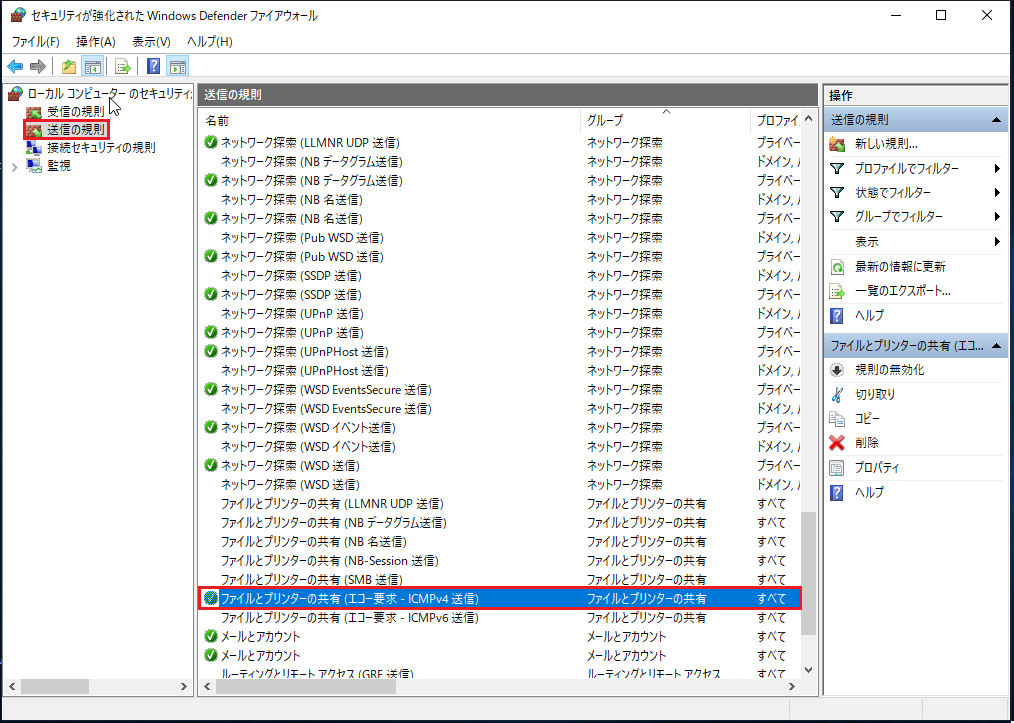Sort by グループ column header

coord(665,120)
